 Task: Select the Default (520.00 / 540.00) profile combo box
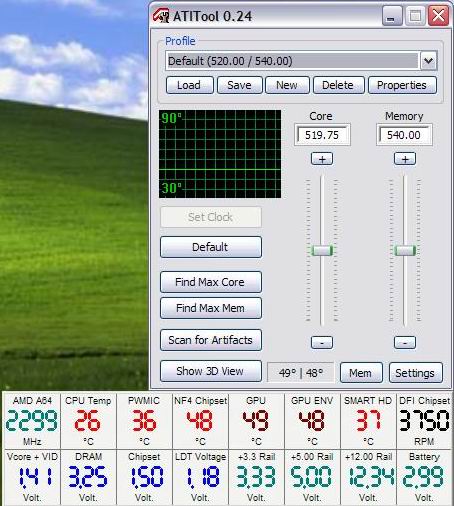click(x=301, y=61)
